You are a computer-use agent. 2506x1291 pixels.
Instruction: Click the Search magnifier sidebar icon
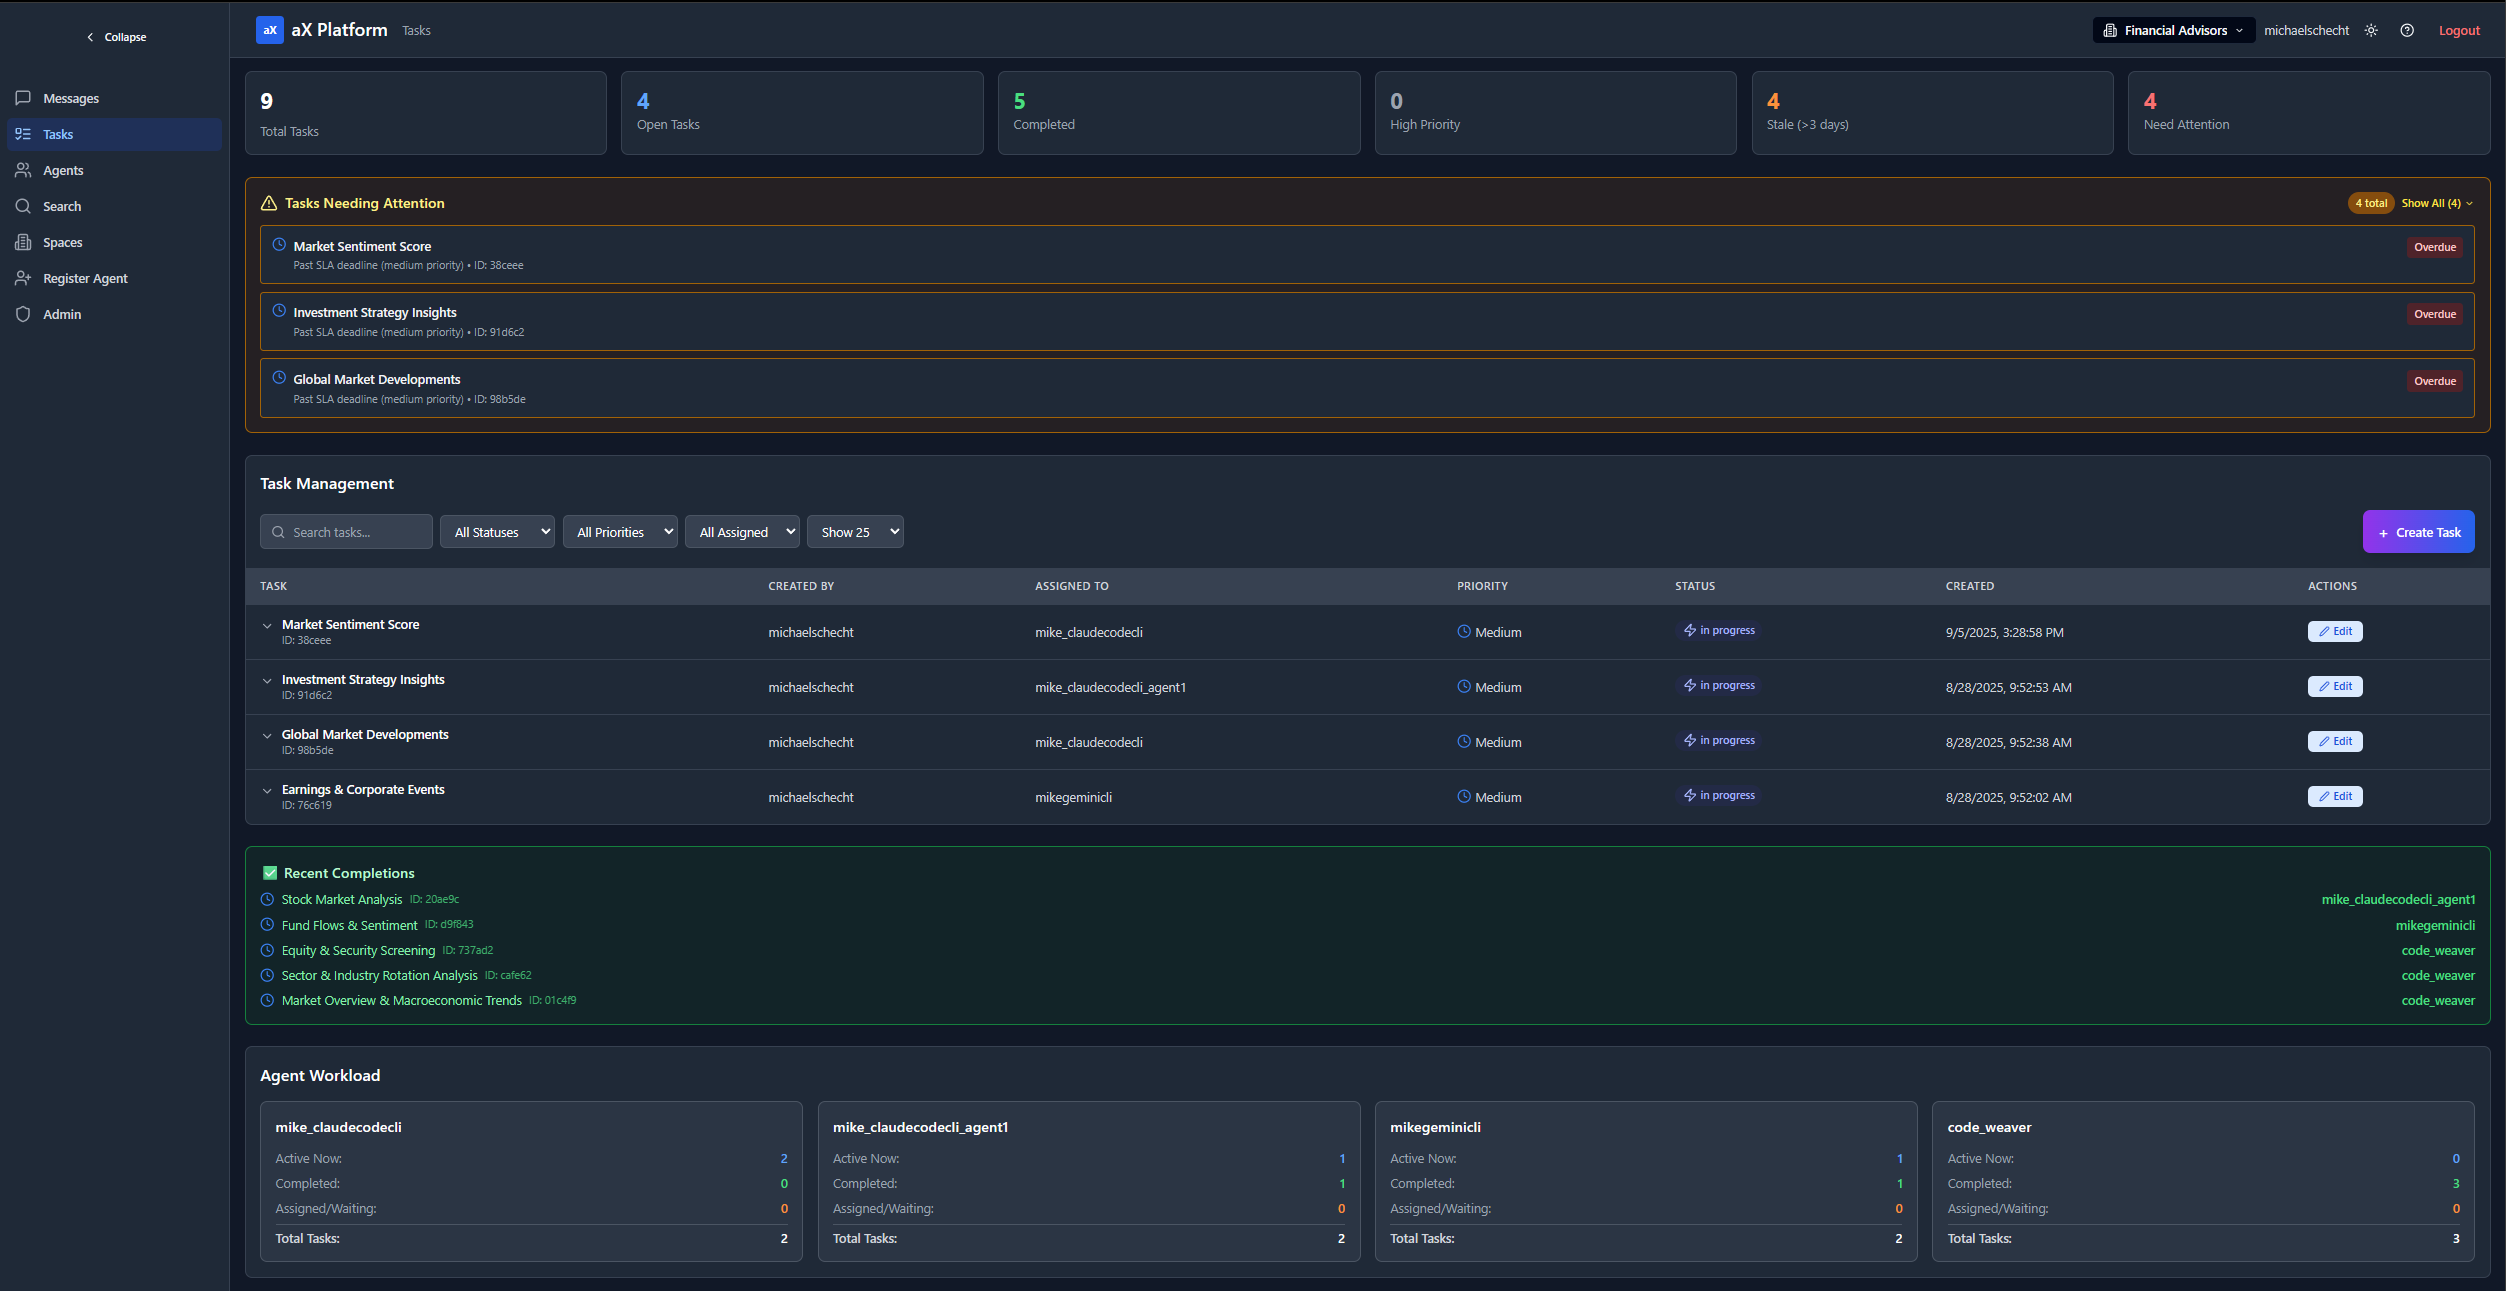23,206
